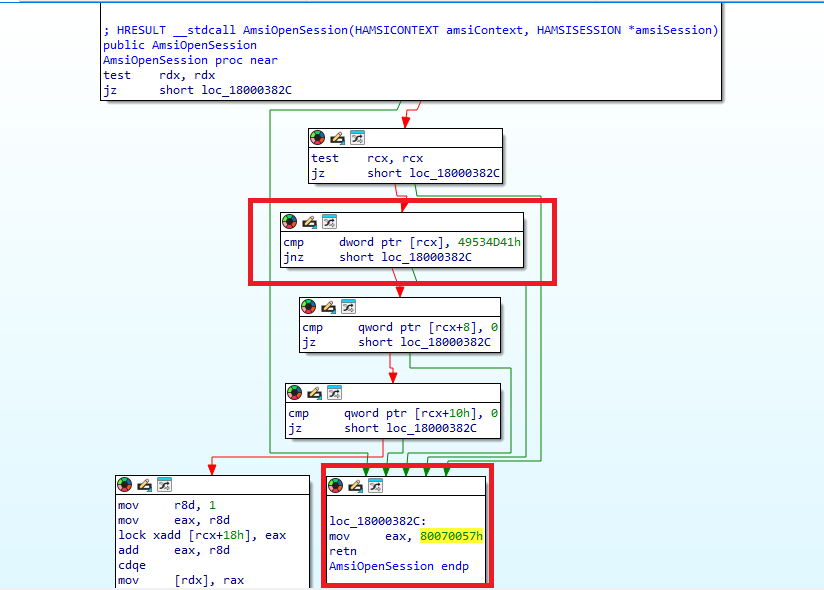Click 'AmsiOpenSession endp' line
Viewport: 824px width, 590px height.
pyautogui.click(x=399, y=566)
